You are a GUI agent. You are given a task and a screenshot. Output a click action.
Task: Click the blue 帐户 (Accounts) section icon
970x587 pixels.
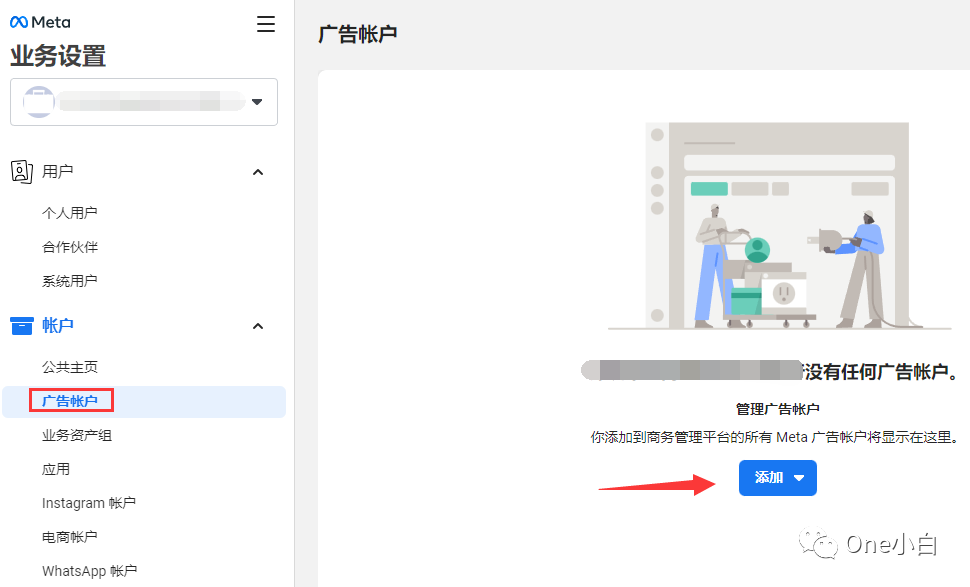pos(22,325)
